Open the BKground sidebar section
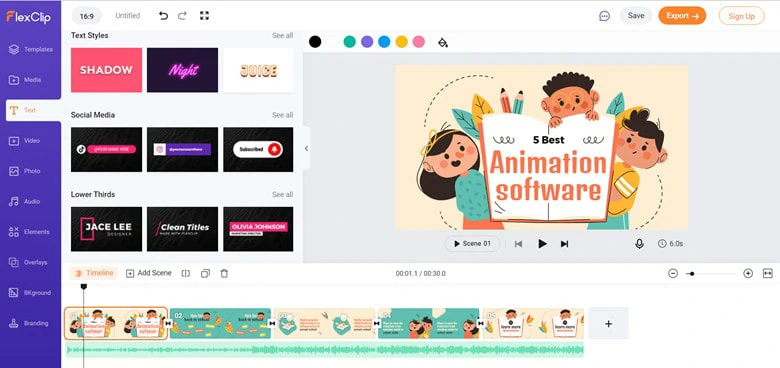This screenshot has width=780, height=368. click(x=30, y=292)
